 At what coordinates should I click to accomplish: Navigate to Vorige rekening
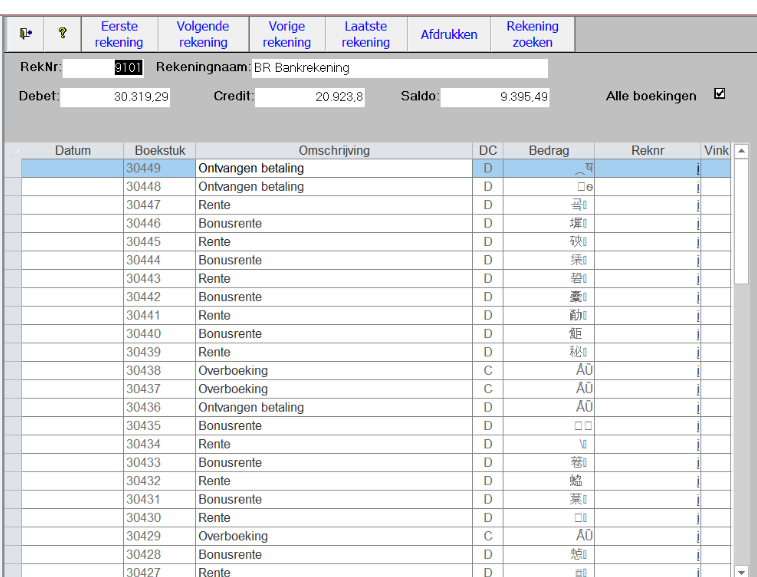tap(287, 34)
